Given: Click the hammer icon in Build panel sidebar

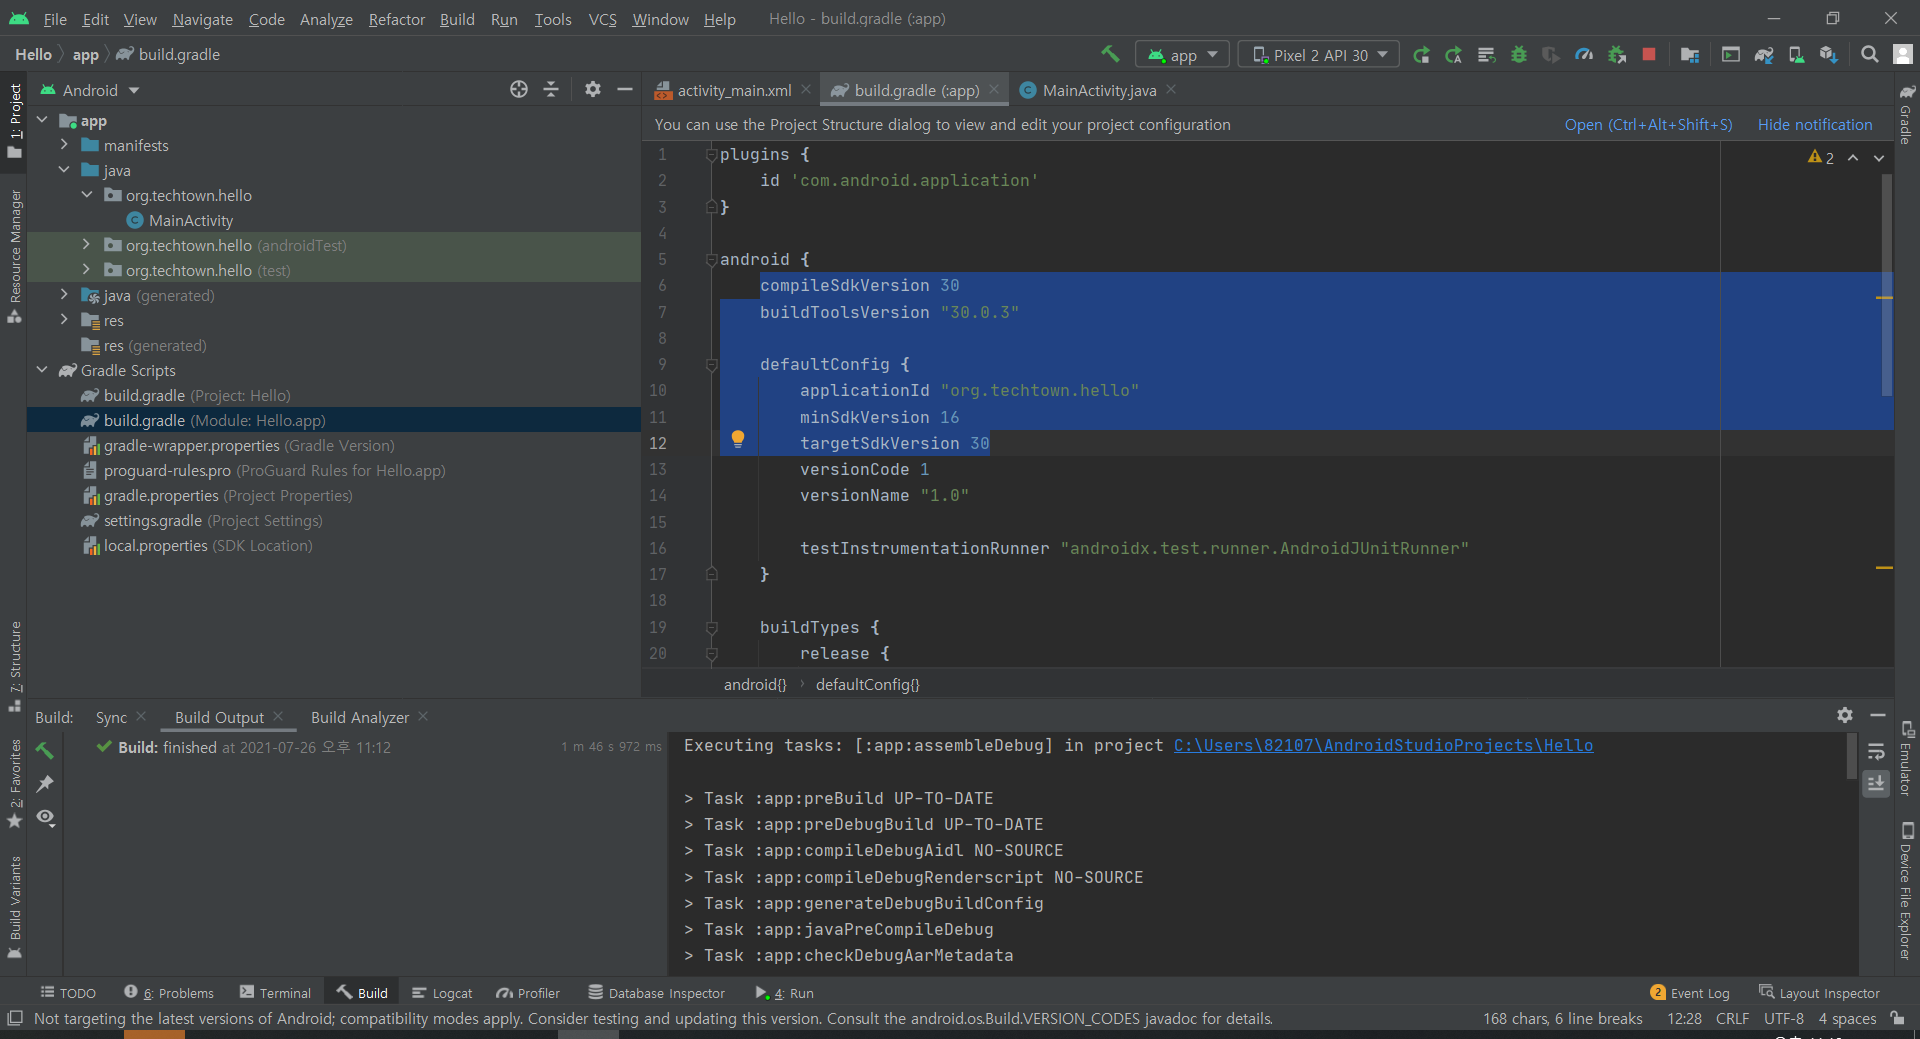Looking at the screenshot, I should [x=45, y=750].
